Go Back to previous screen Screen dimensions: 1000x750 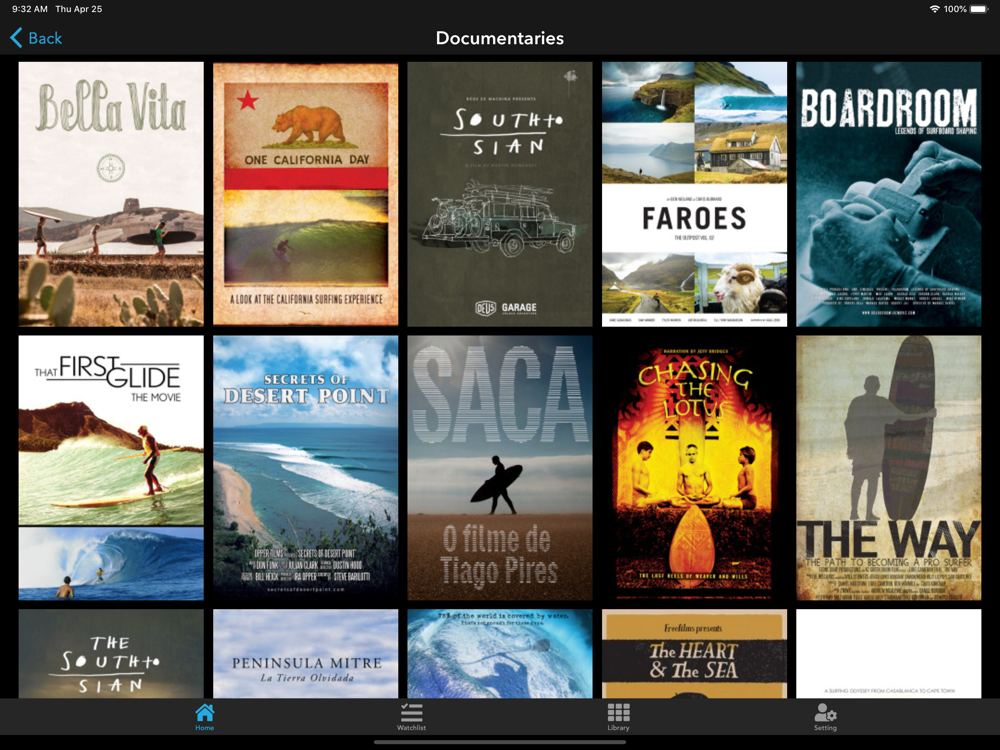[x=45, y=38]
